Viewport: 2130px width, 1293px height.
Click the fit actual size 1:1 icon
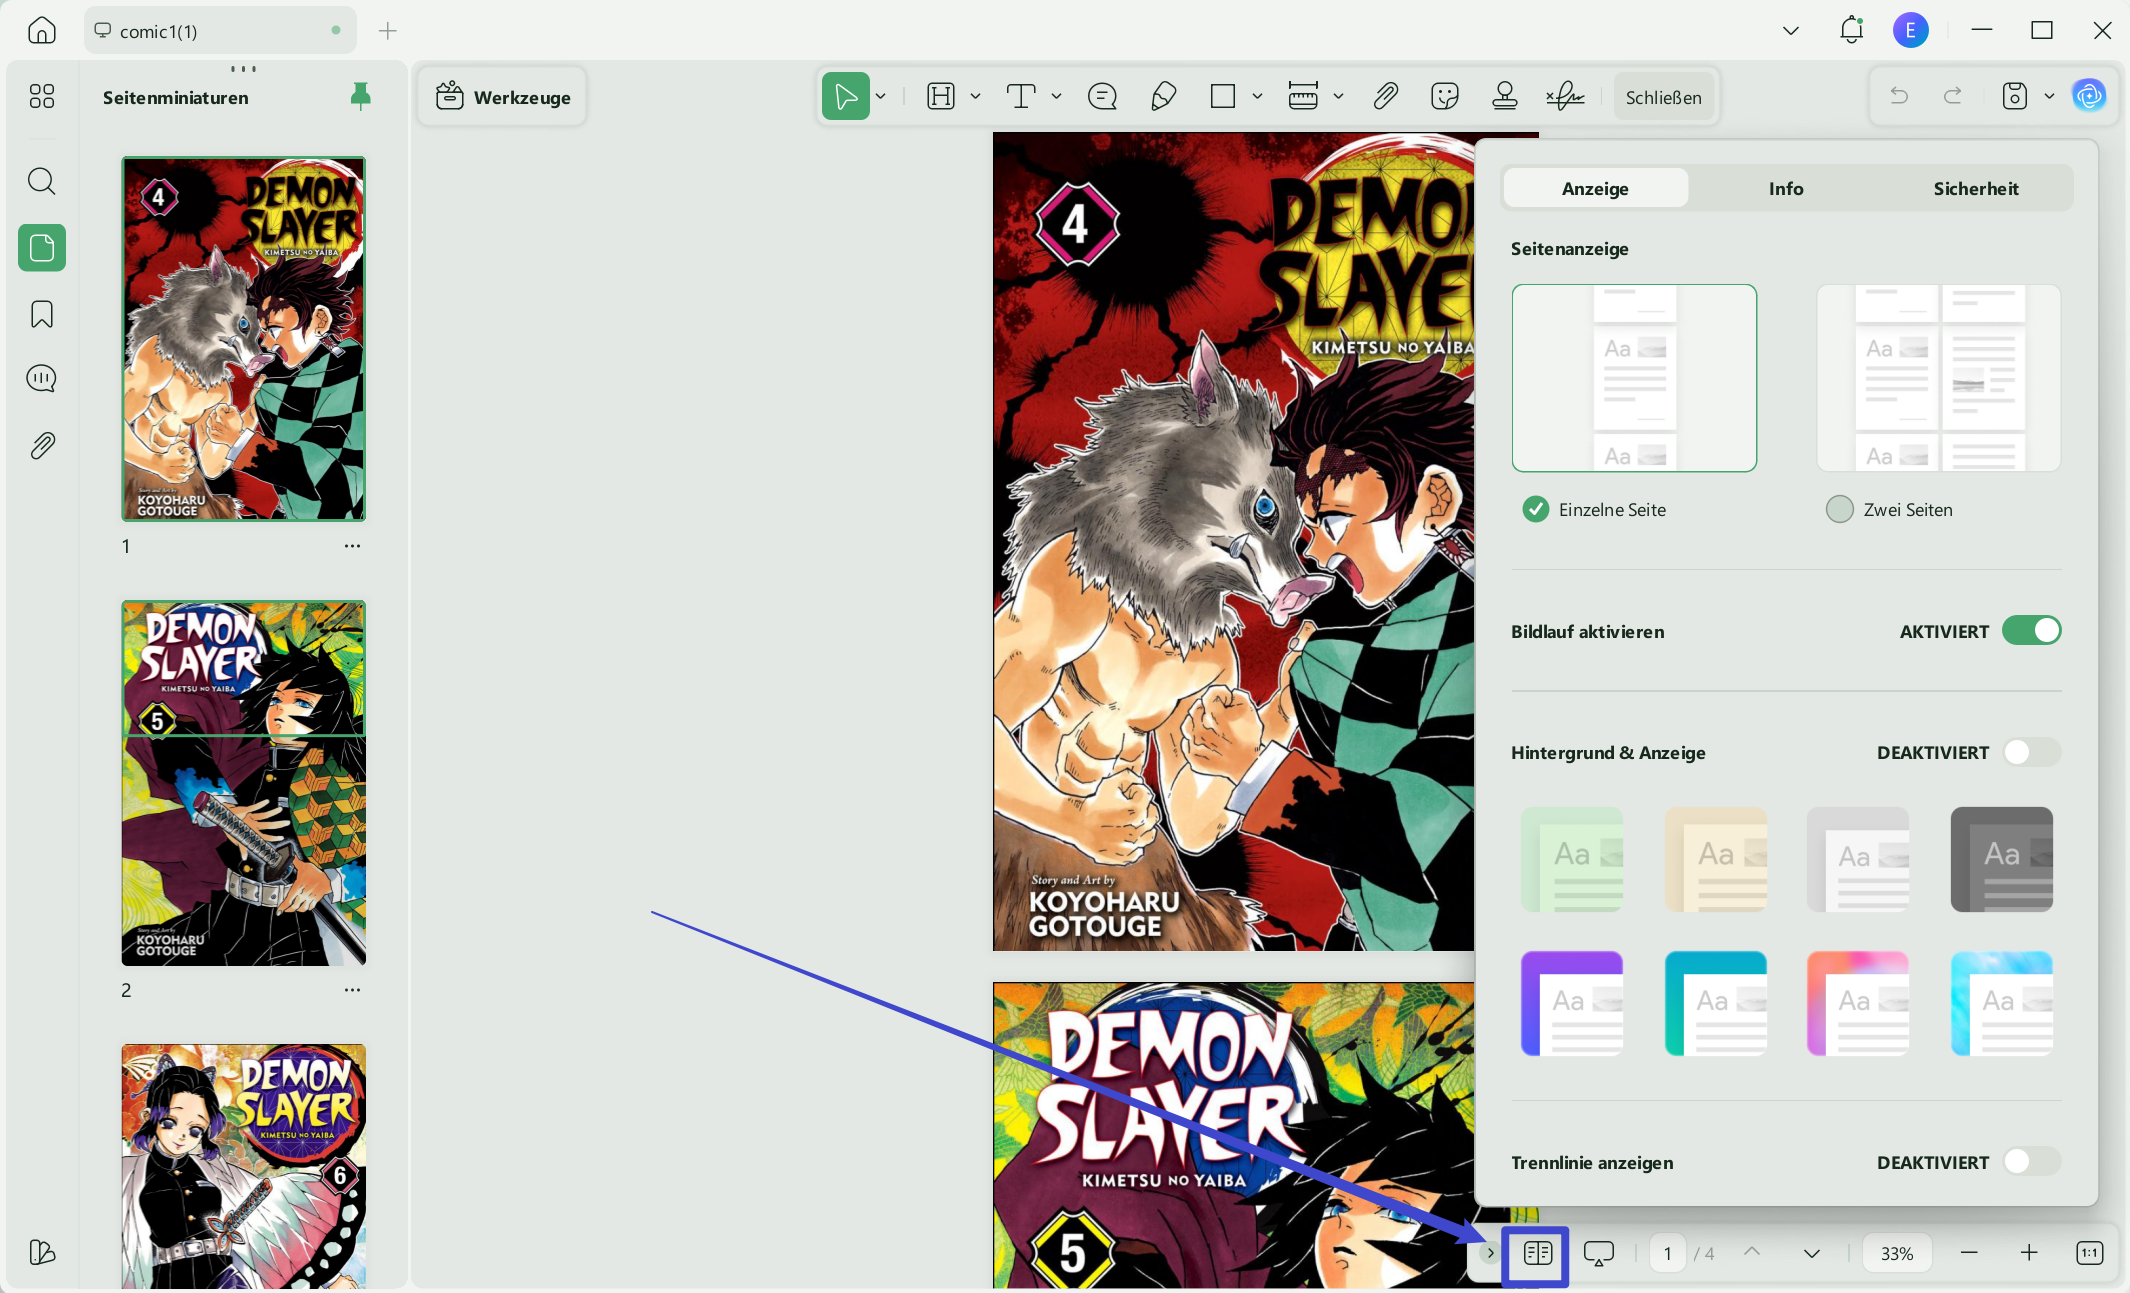click(x=2090, y=1253)
